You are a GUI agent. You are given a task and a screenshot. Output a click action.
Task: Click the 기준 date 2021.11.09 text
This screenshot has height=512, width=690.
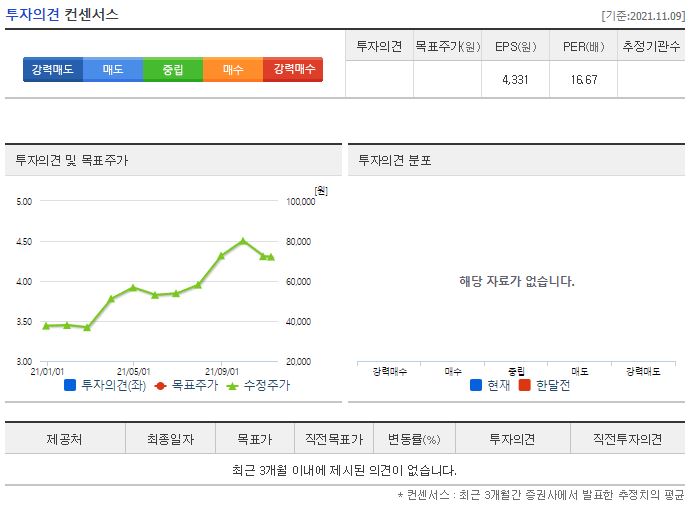coord(643,16)
